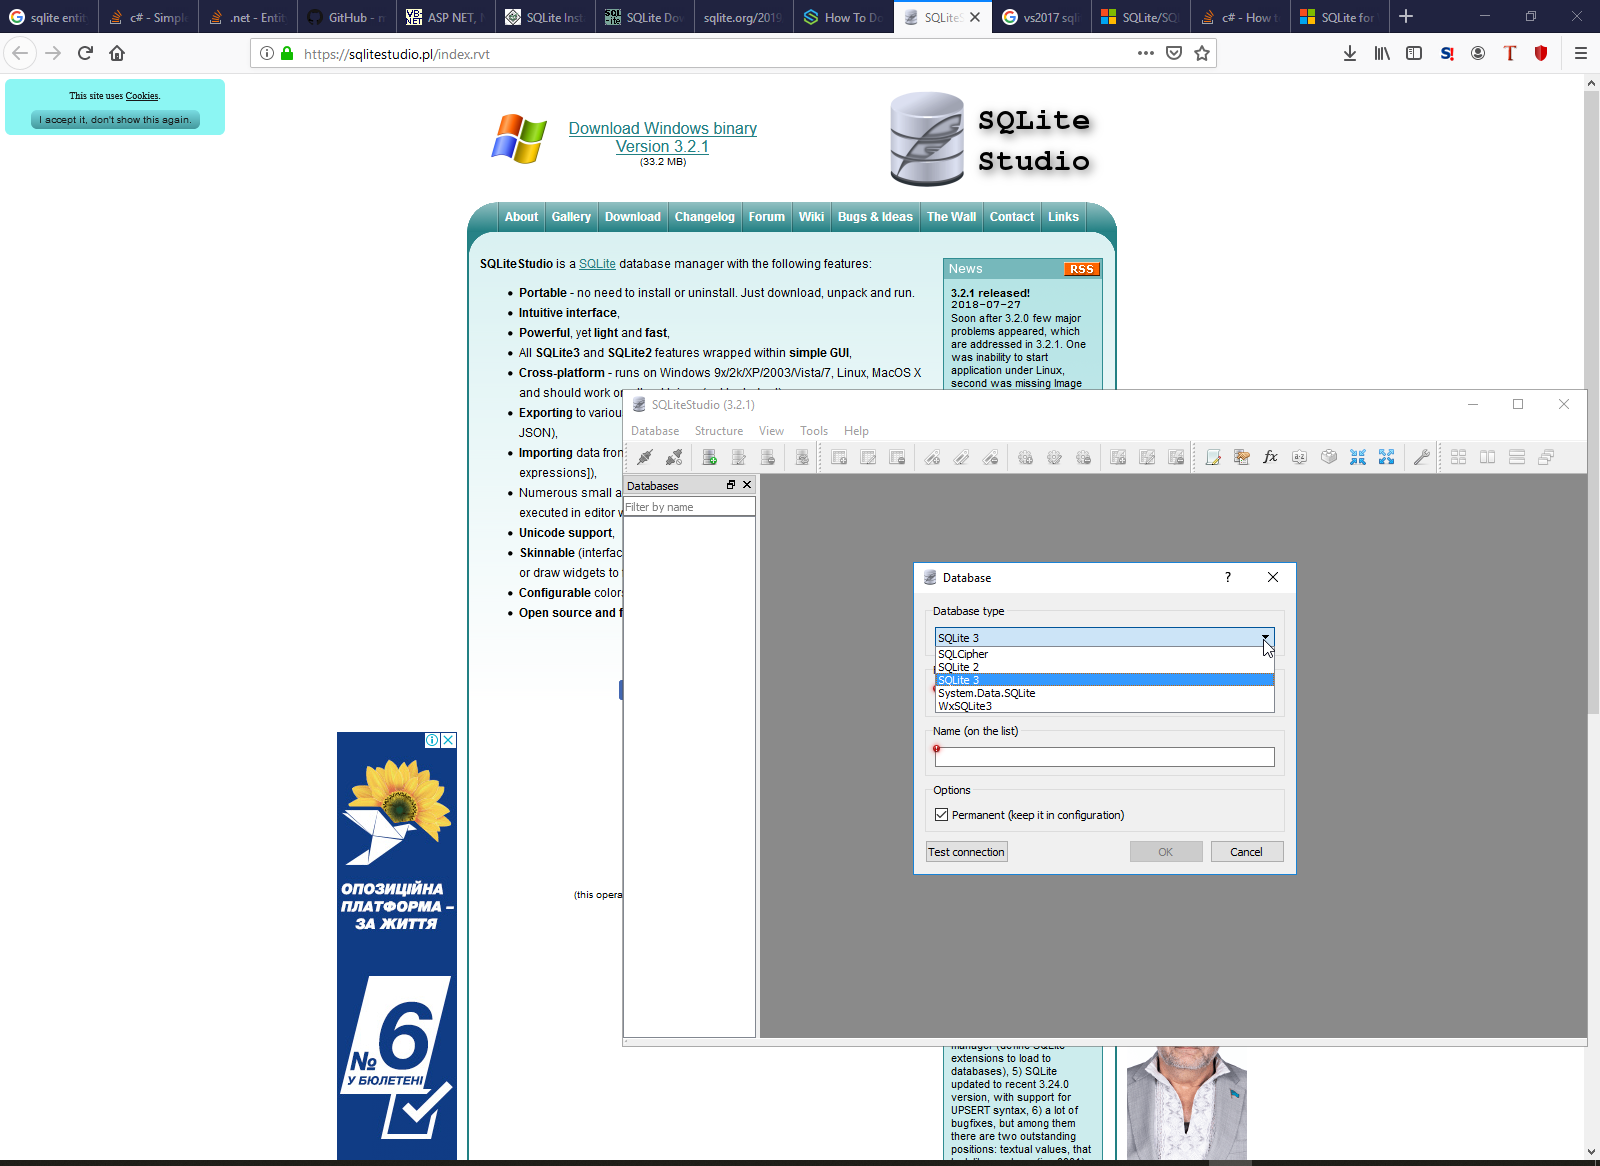Toggle the Permanent (keep it in configuration) checkbox
Viewport: 1600px width, 1166px height.
point(941,815)
